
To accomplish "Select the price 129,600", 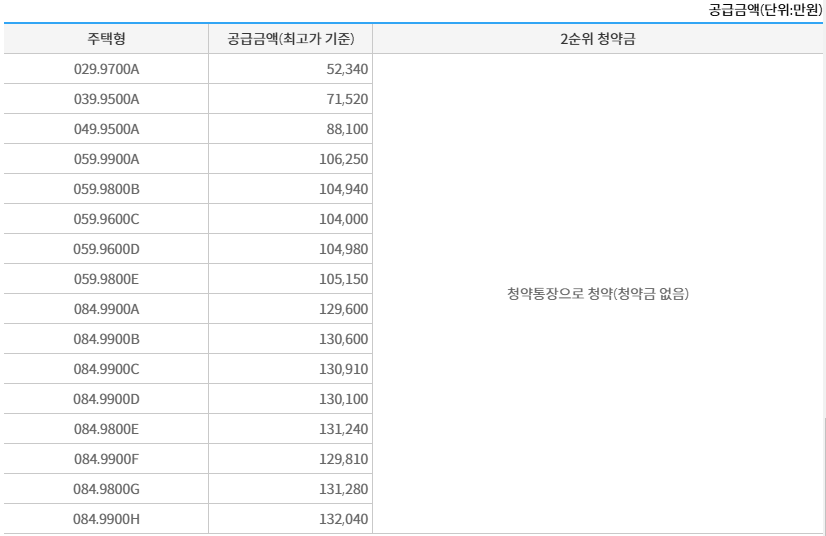I will coord(343,309).
